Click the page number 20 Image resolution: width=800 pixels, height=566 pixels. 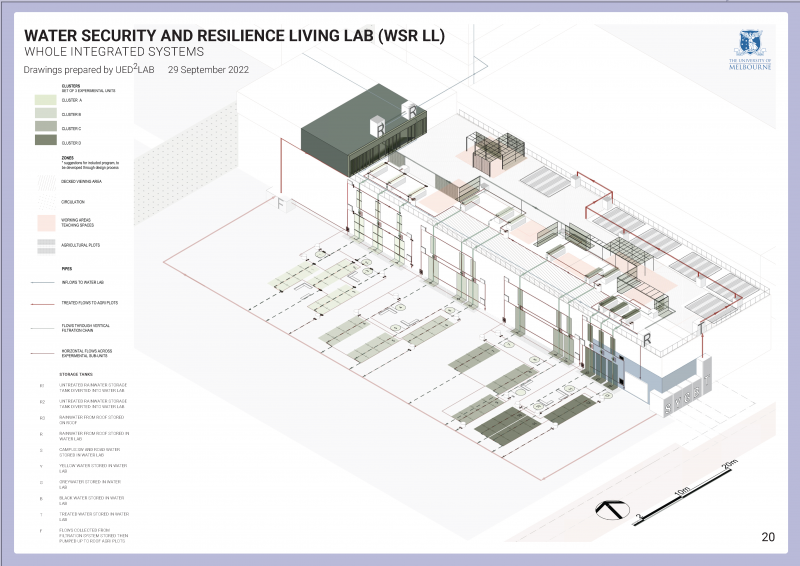pos(768,537)
